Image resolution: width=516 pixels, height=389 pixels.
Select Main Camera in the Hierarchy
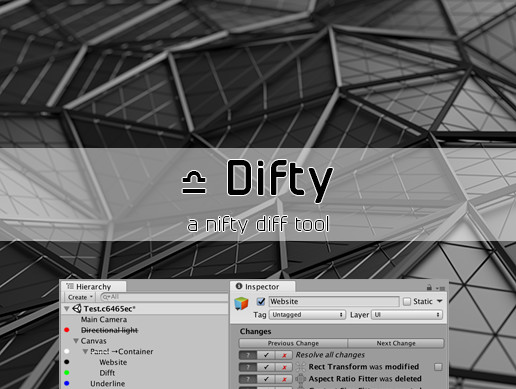click(x=104, y=319)
